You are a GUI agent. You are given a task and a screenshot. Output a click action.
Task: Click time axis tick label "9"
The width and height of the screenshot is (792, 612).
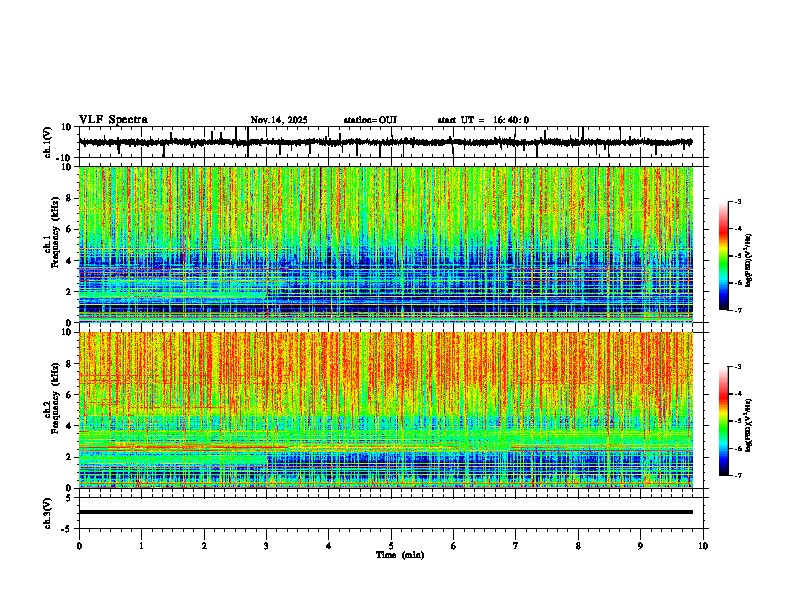tap(640, 546)
